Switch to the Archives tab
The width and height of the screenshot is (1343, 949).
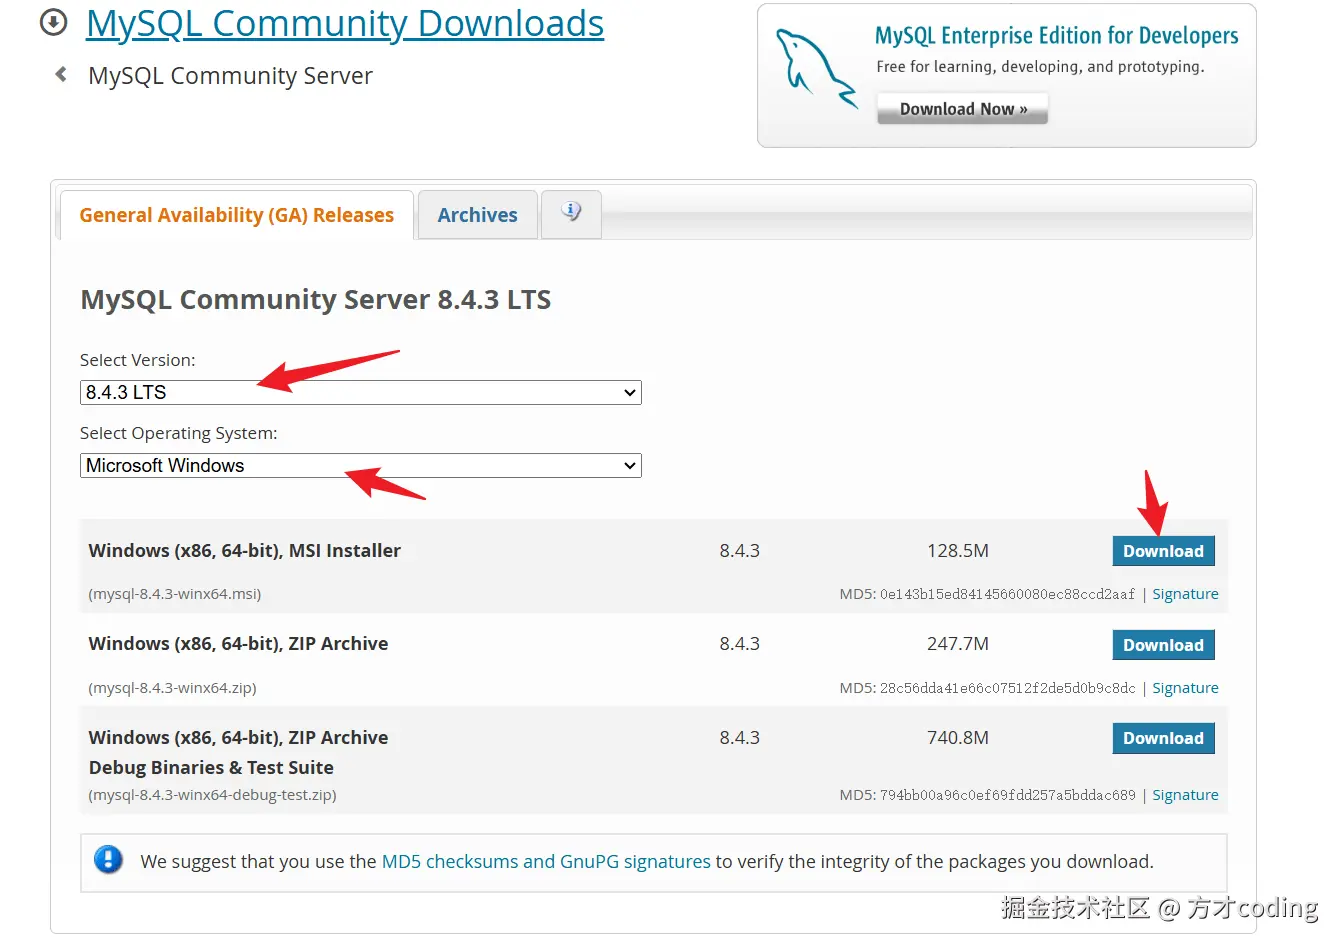pos(477,215)
